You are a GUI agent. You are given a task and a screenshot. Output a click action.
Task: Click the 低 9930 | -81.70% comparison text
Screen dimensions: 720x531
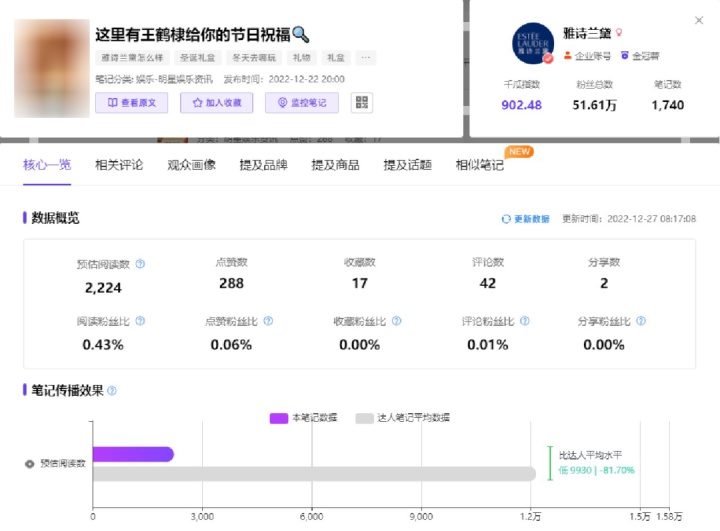[x=596, y=470]
